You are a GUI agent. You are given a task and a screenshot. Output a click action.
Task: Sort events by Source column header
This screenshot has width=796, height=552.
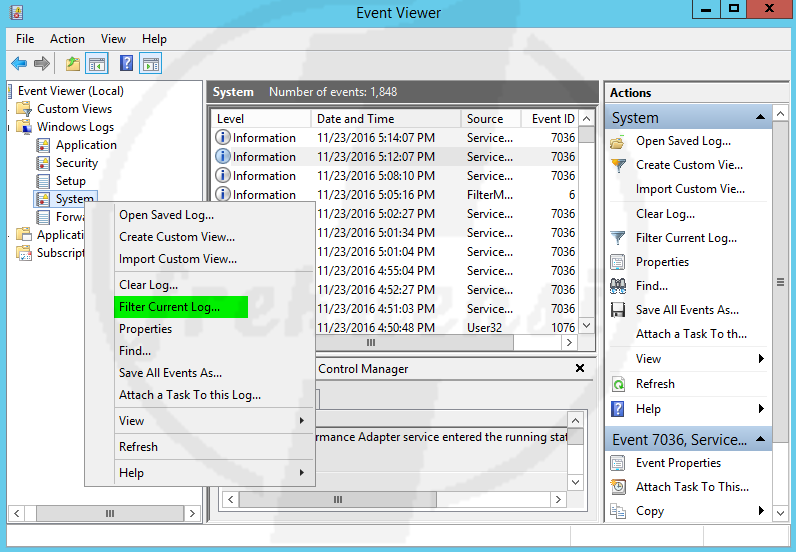[490, 119]
